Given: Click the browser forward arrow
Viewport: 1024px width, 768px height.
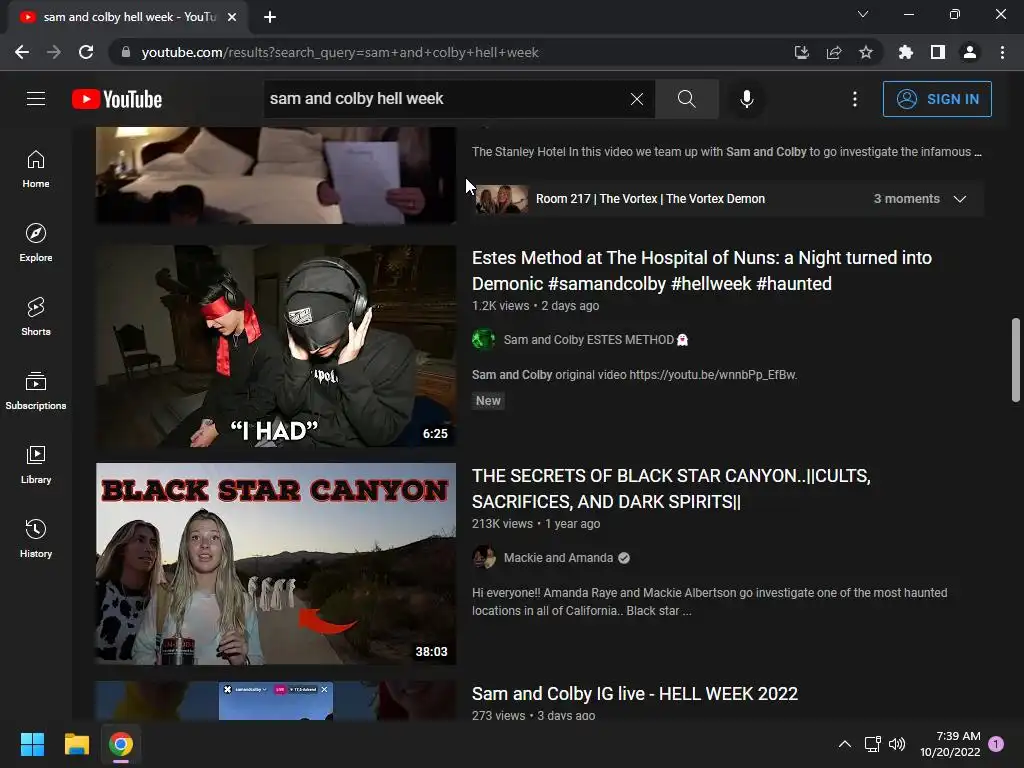Looking at the screenshot, I should pyautogui.click(x=54, y=52).
